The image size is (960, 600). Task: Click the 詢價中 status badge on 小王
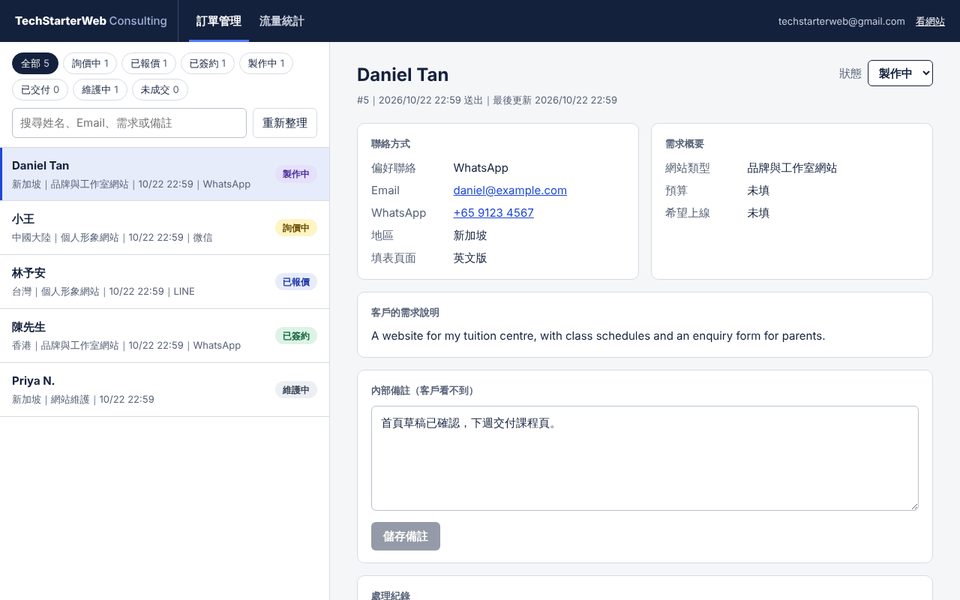click(x=296, y=228)
